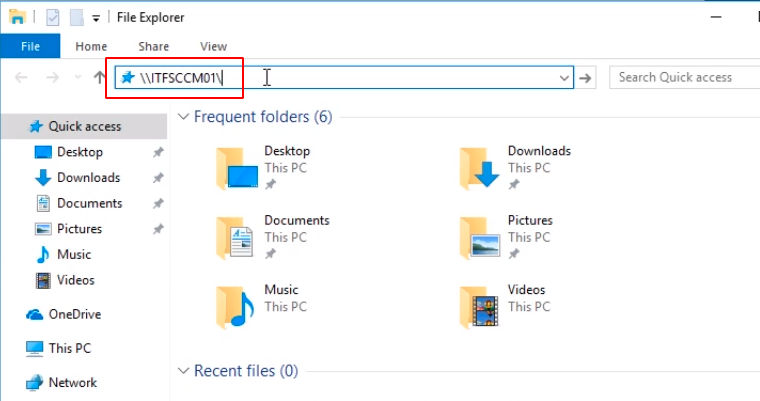
Task: Click the Properties quick access toolbar icon
Action: pyautogui.click(x=52, y=18)
